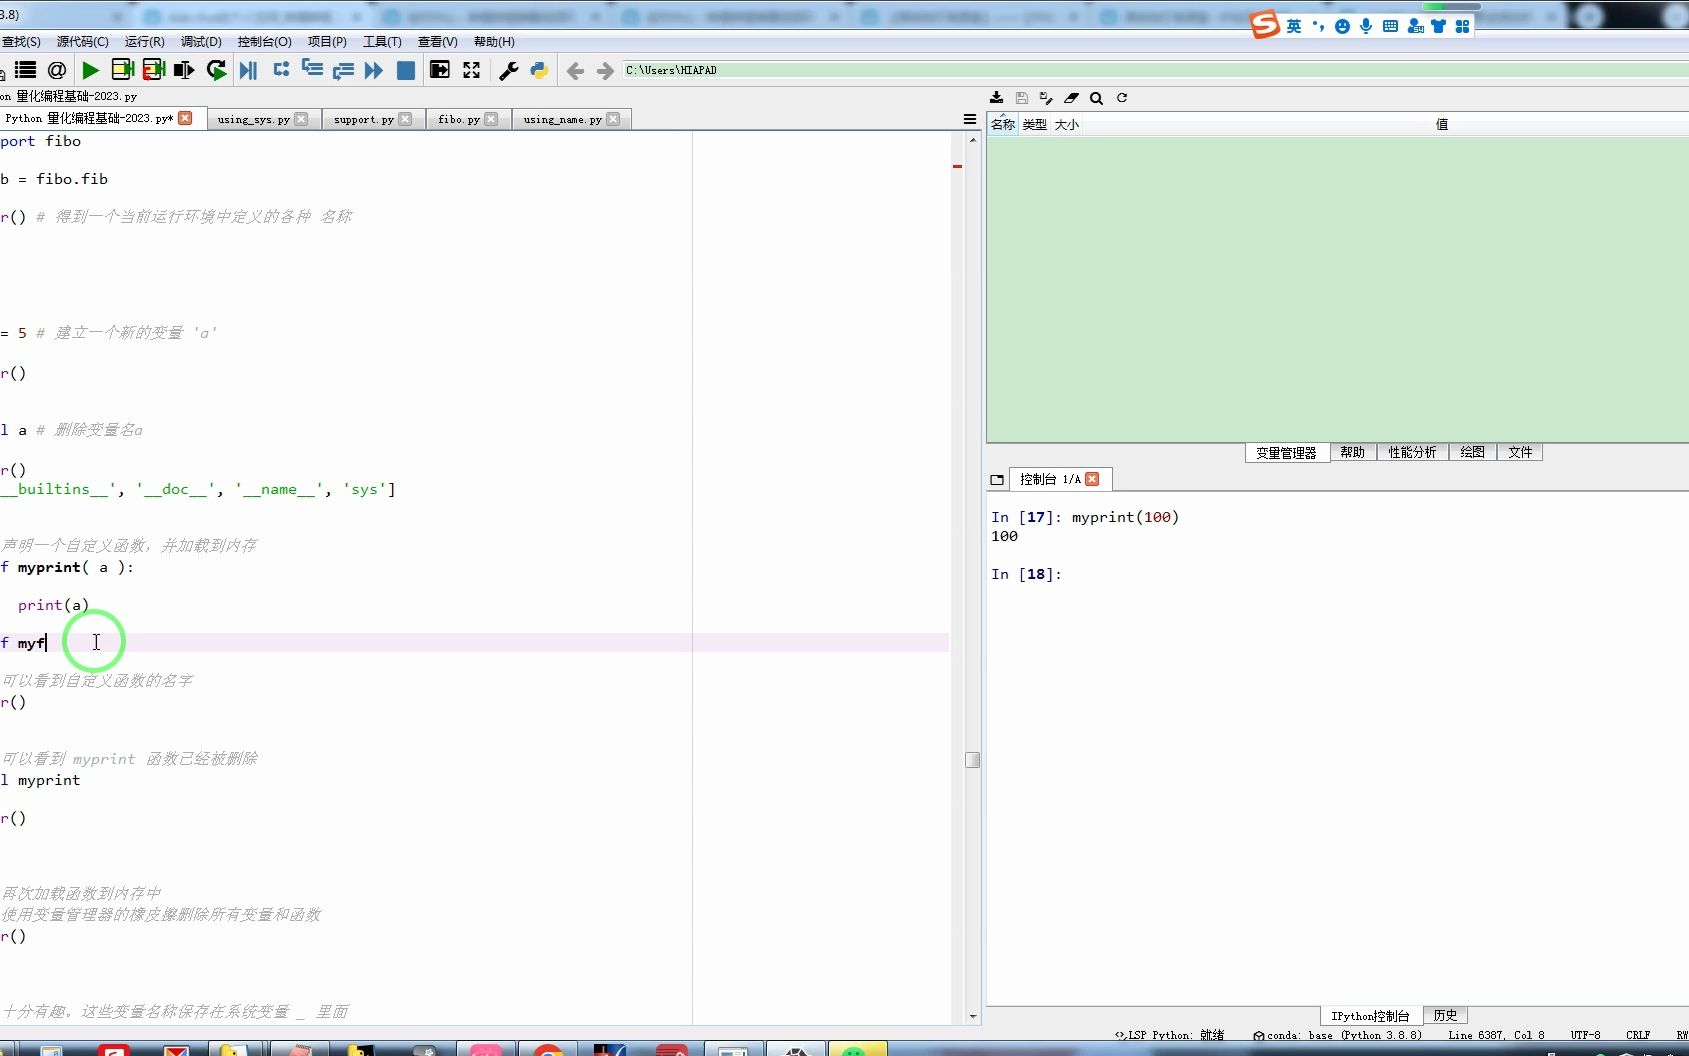Maximize current pane icon
This screenshot has width=1689, height=1056.
(439, 70)
